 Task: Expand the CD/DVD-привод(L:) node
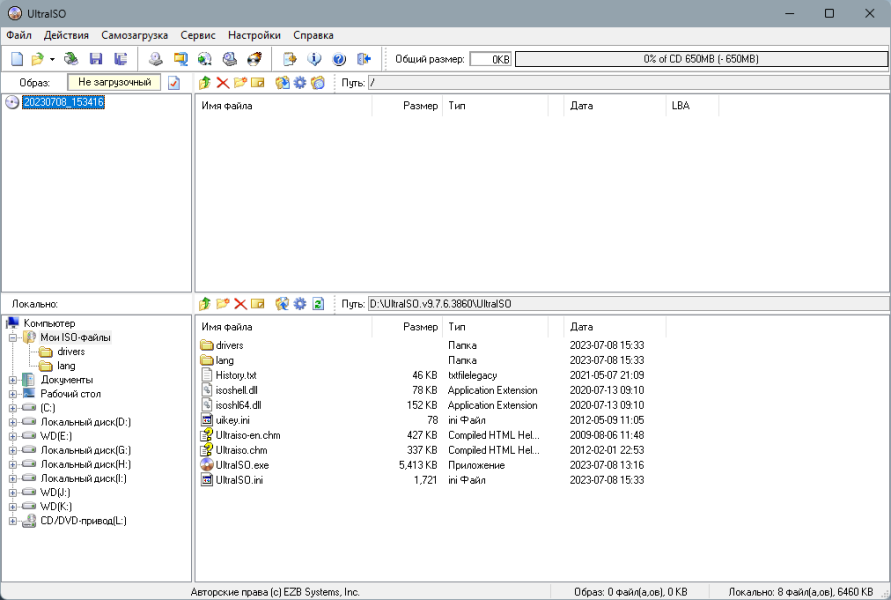pos(13,521)
